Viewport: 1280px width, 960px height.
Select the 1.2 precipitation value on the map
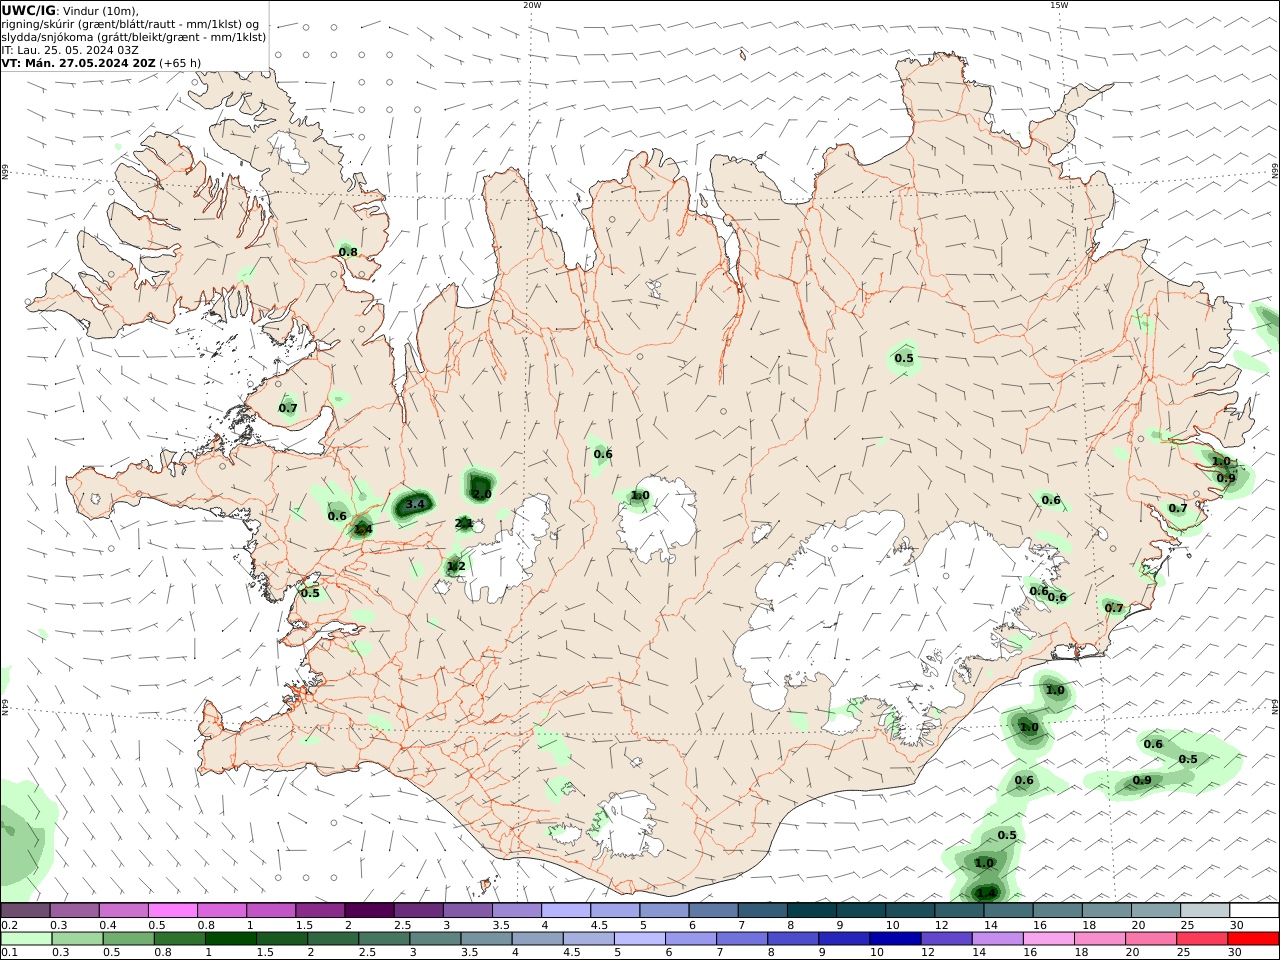(x=456, y=566)
